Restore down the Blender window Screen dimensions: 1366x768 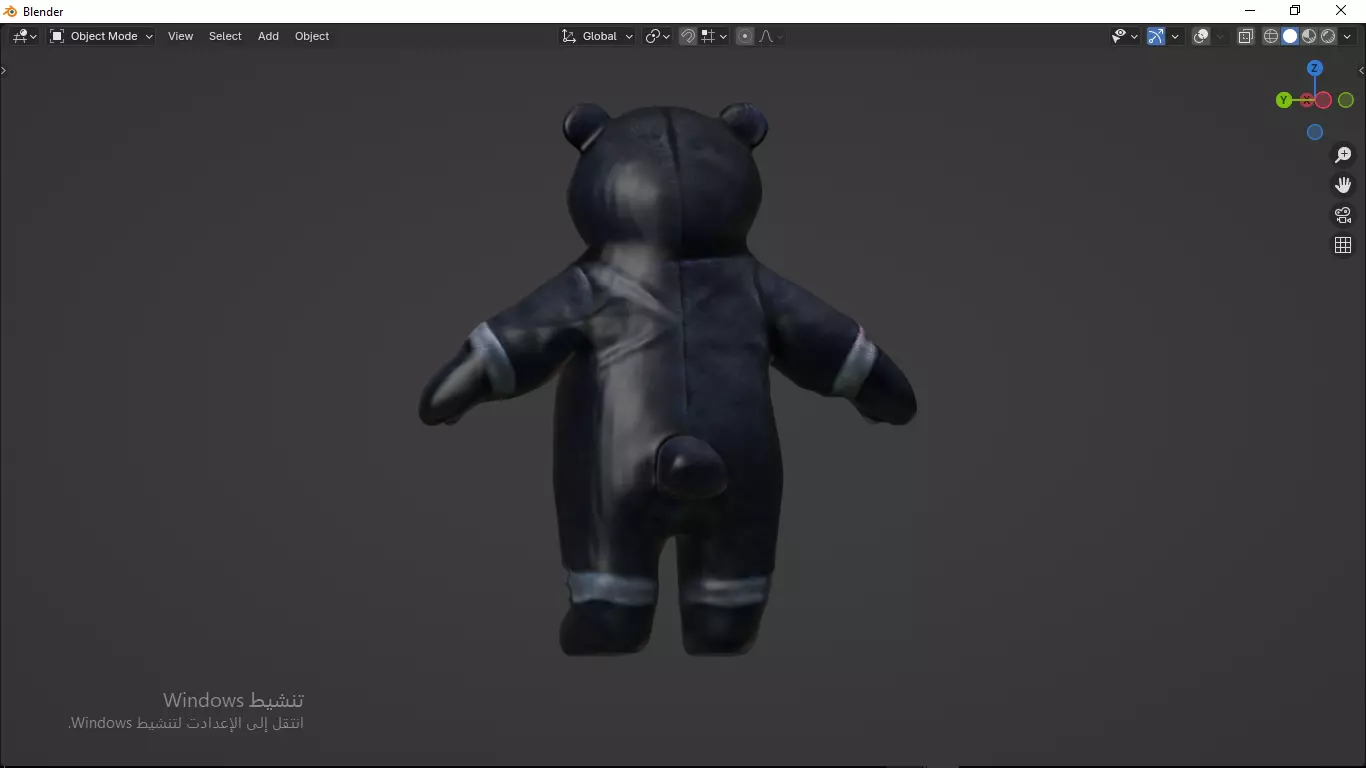tap(1295, 11)
